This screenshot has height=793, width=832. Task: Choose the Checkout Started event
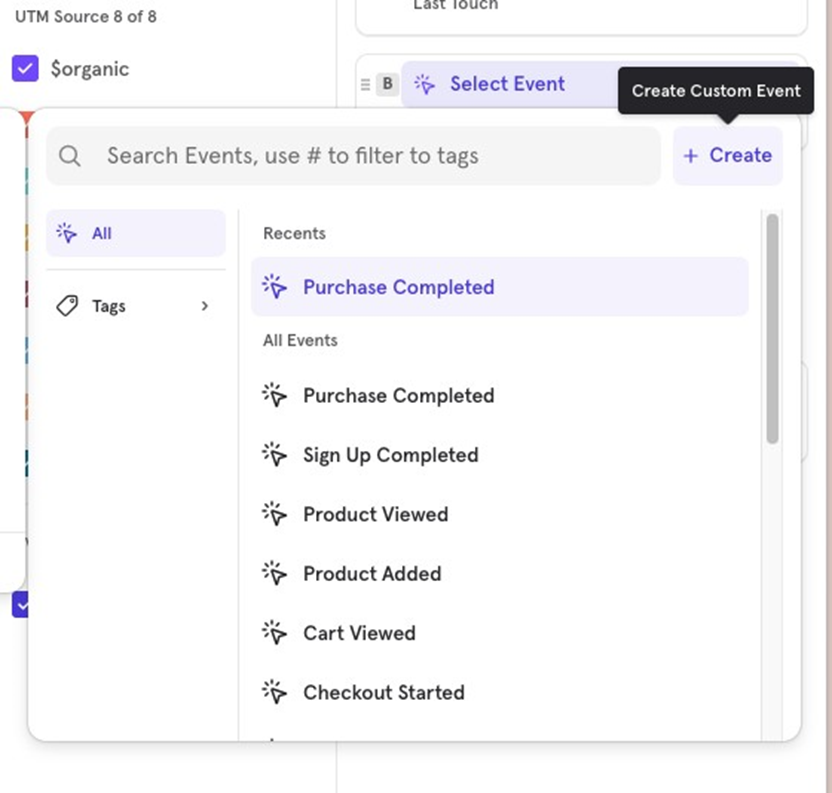tap(383, 692)
